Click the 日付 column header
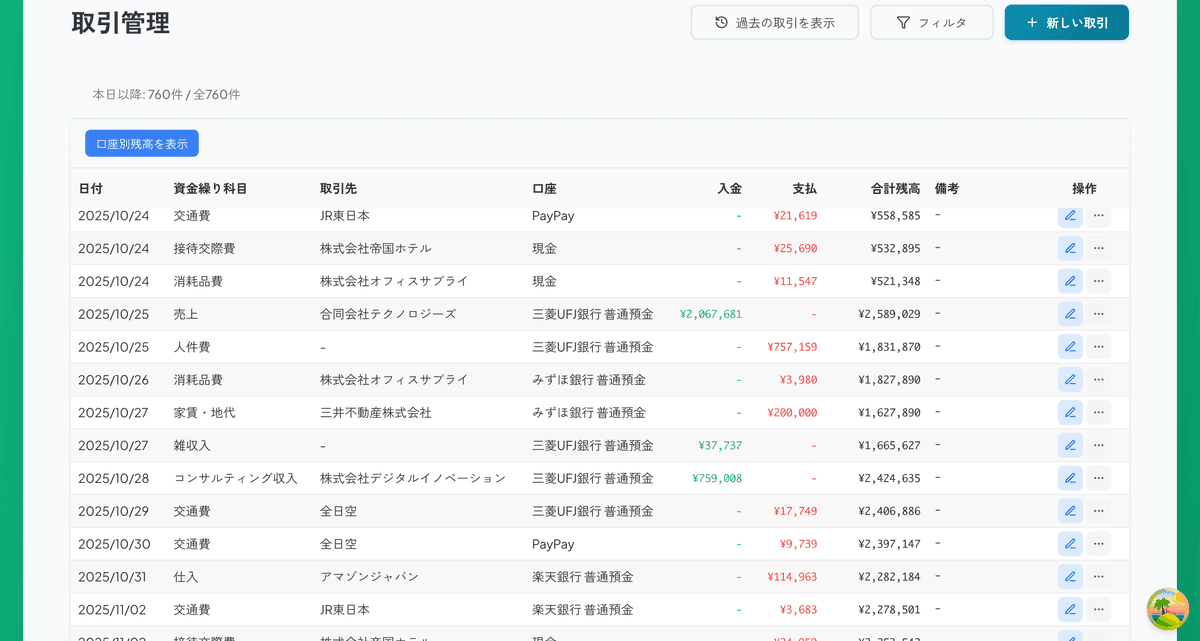 coord(90,188)
